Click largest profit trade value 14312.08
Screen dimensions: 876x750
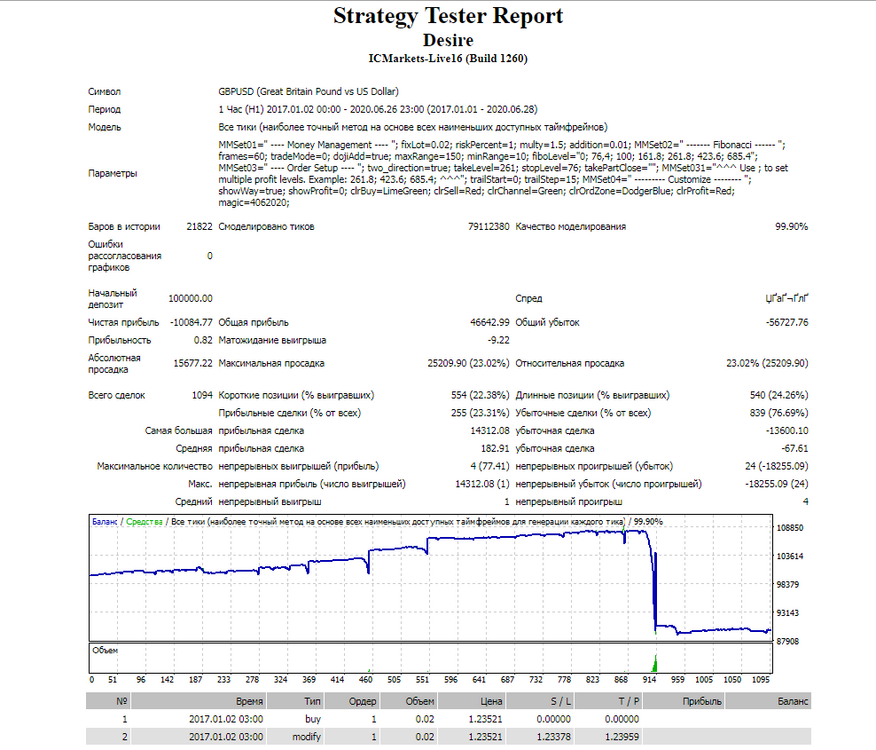pyautogui.click(x=490, y=431)
